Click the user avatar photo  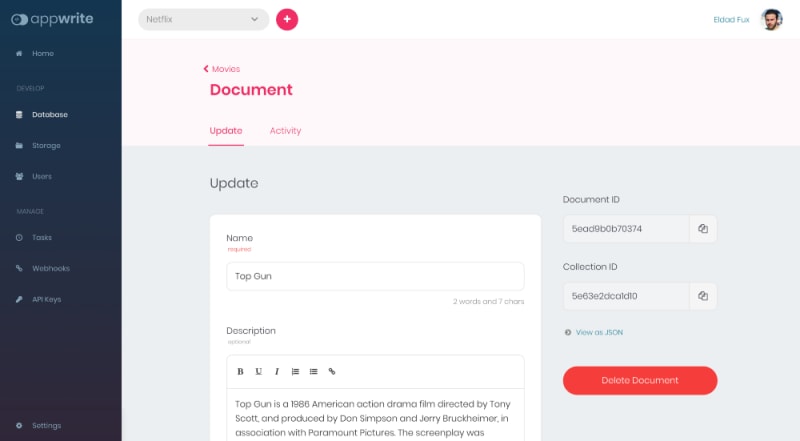[771, 19]
